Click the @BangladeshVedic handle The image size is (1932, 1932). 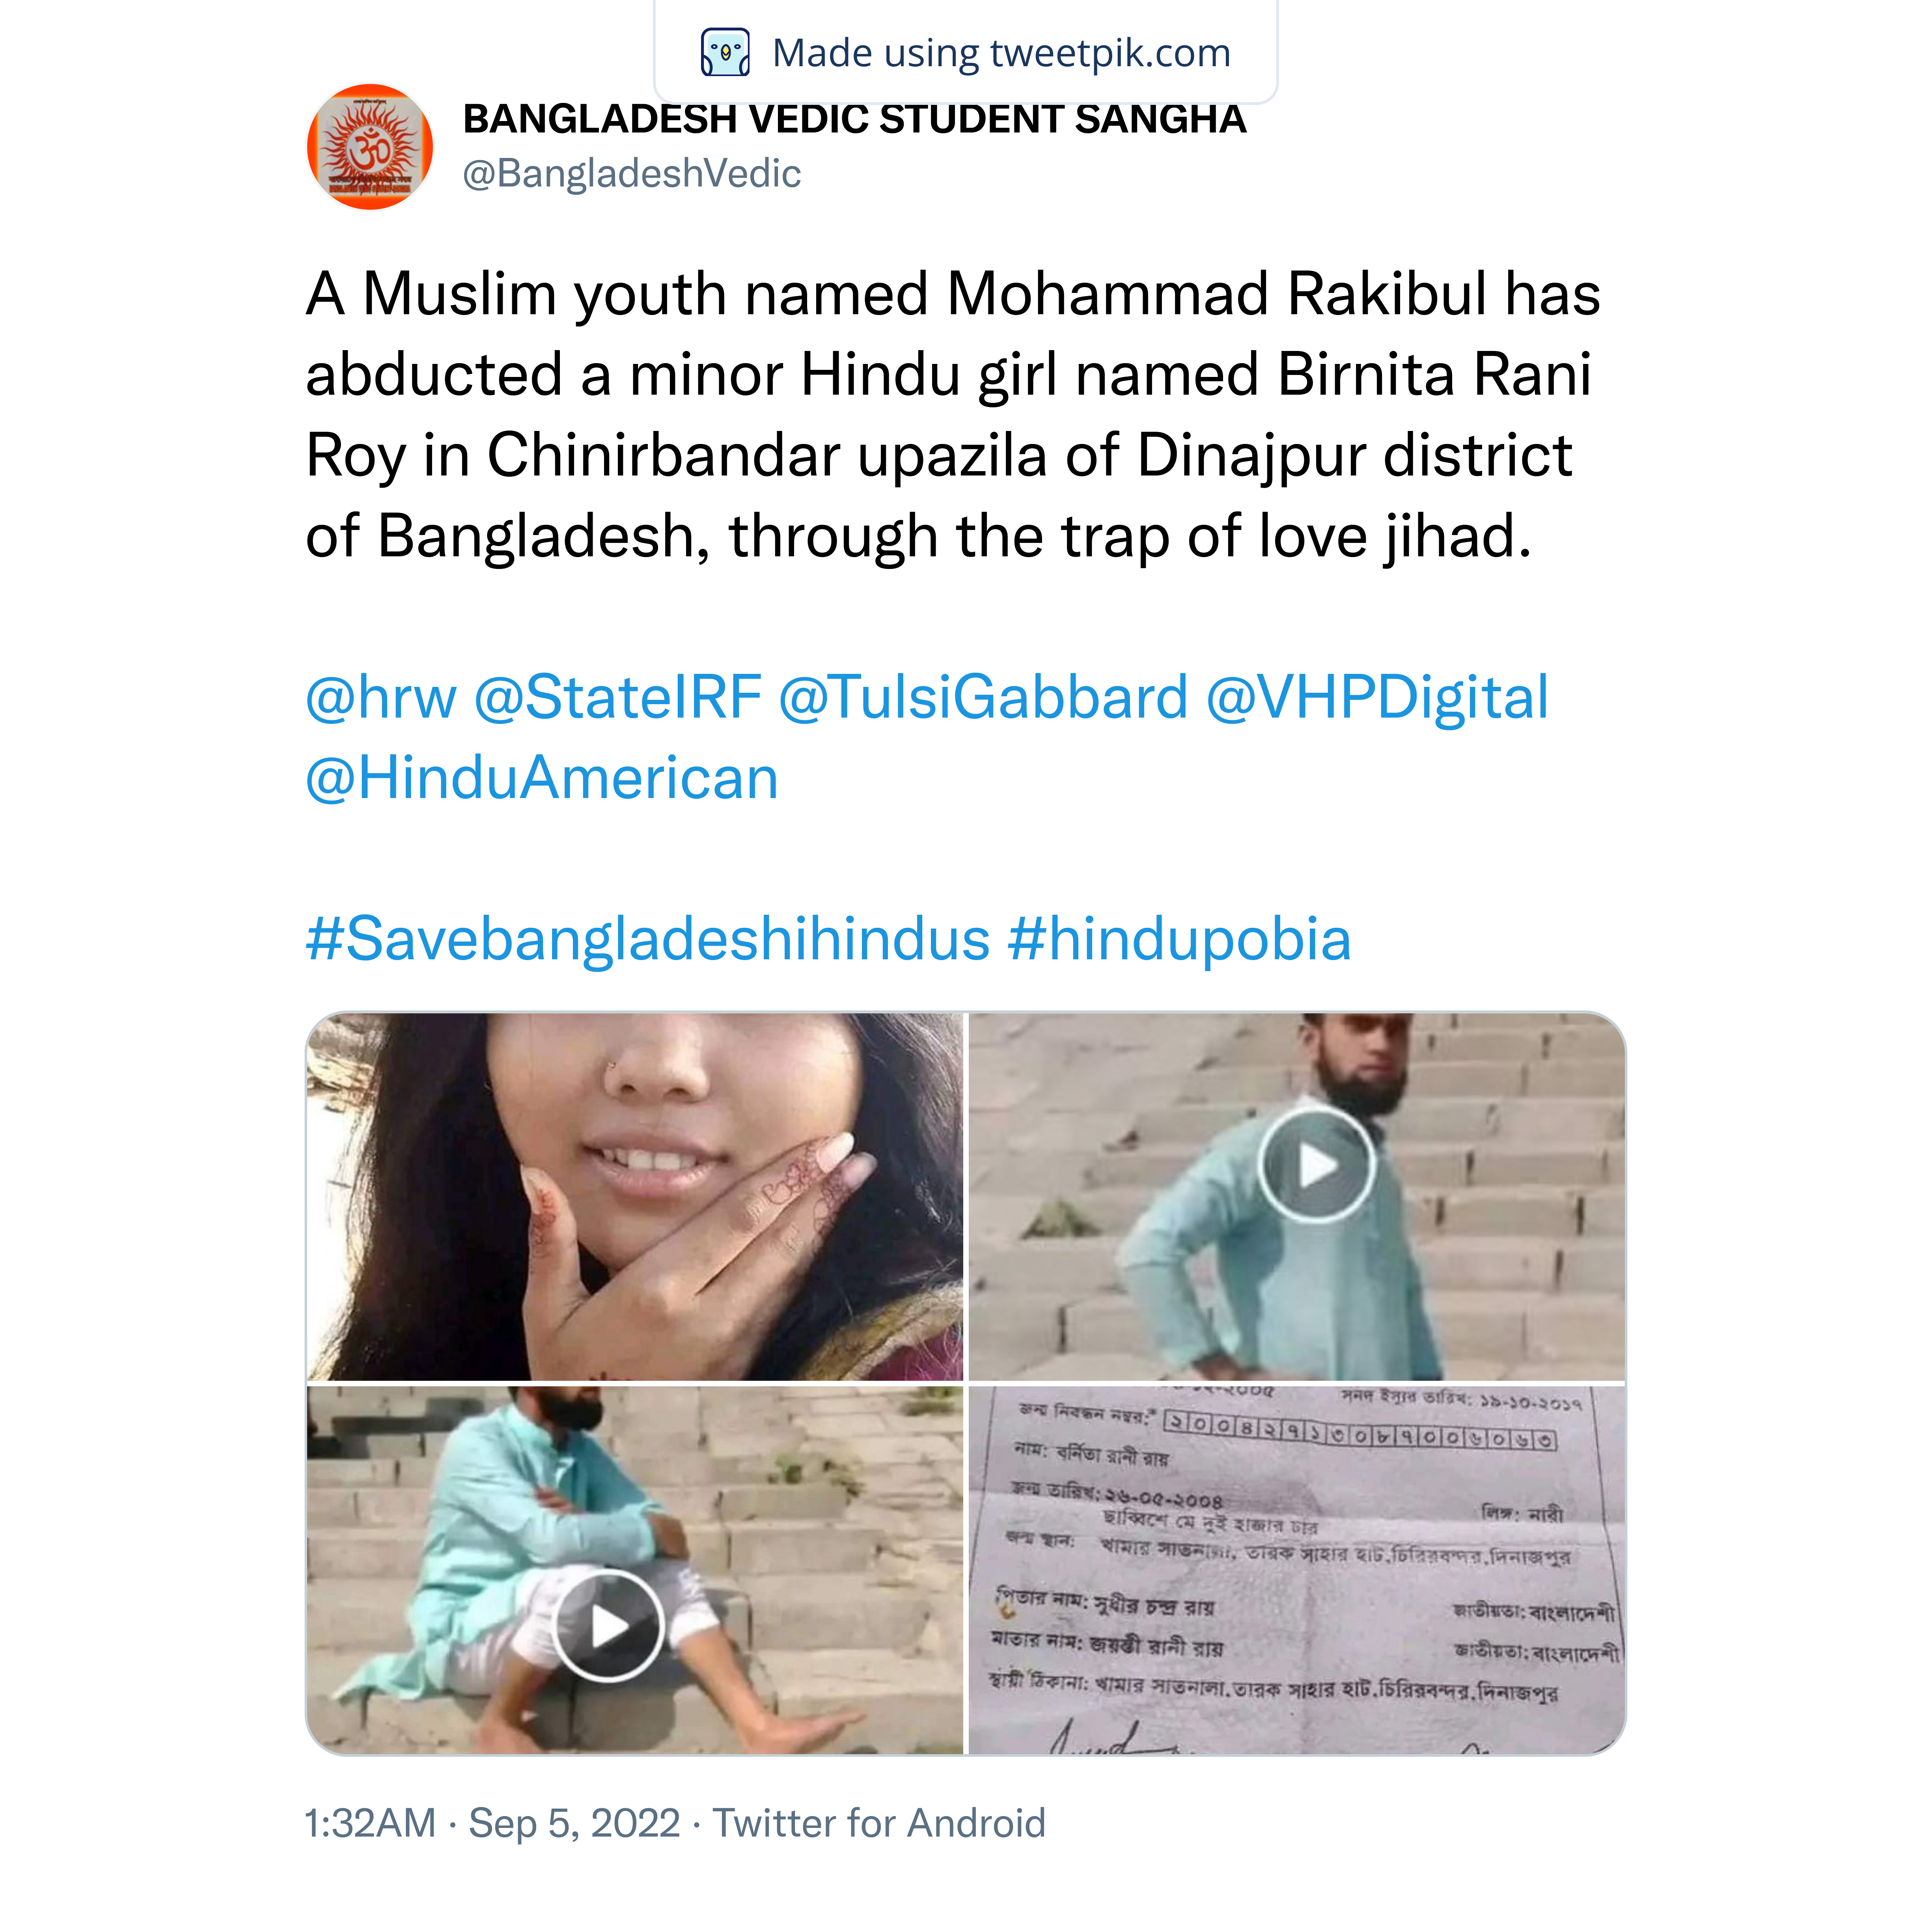631,174
